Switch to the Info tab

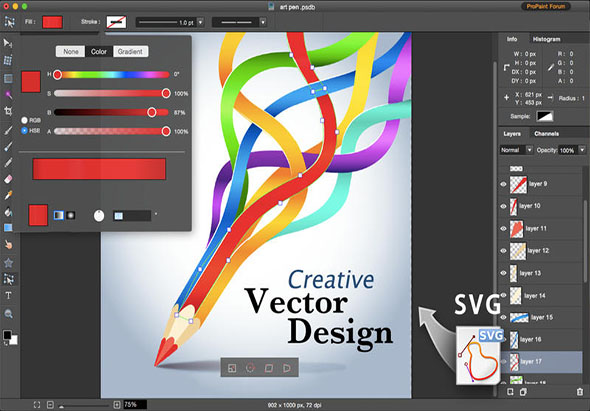(512, 39)
